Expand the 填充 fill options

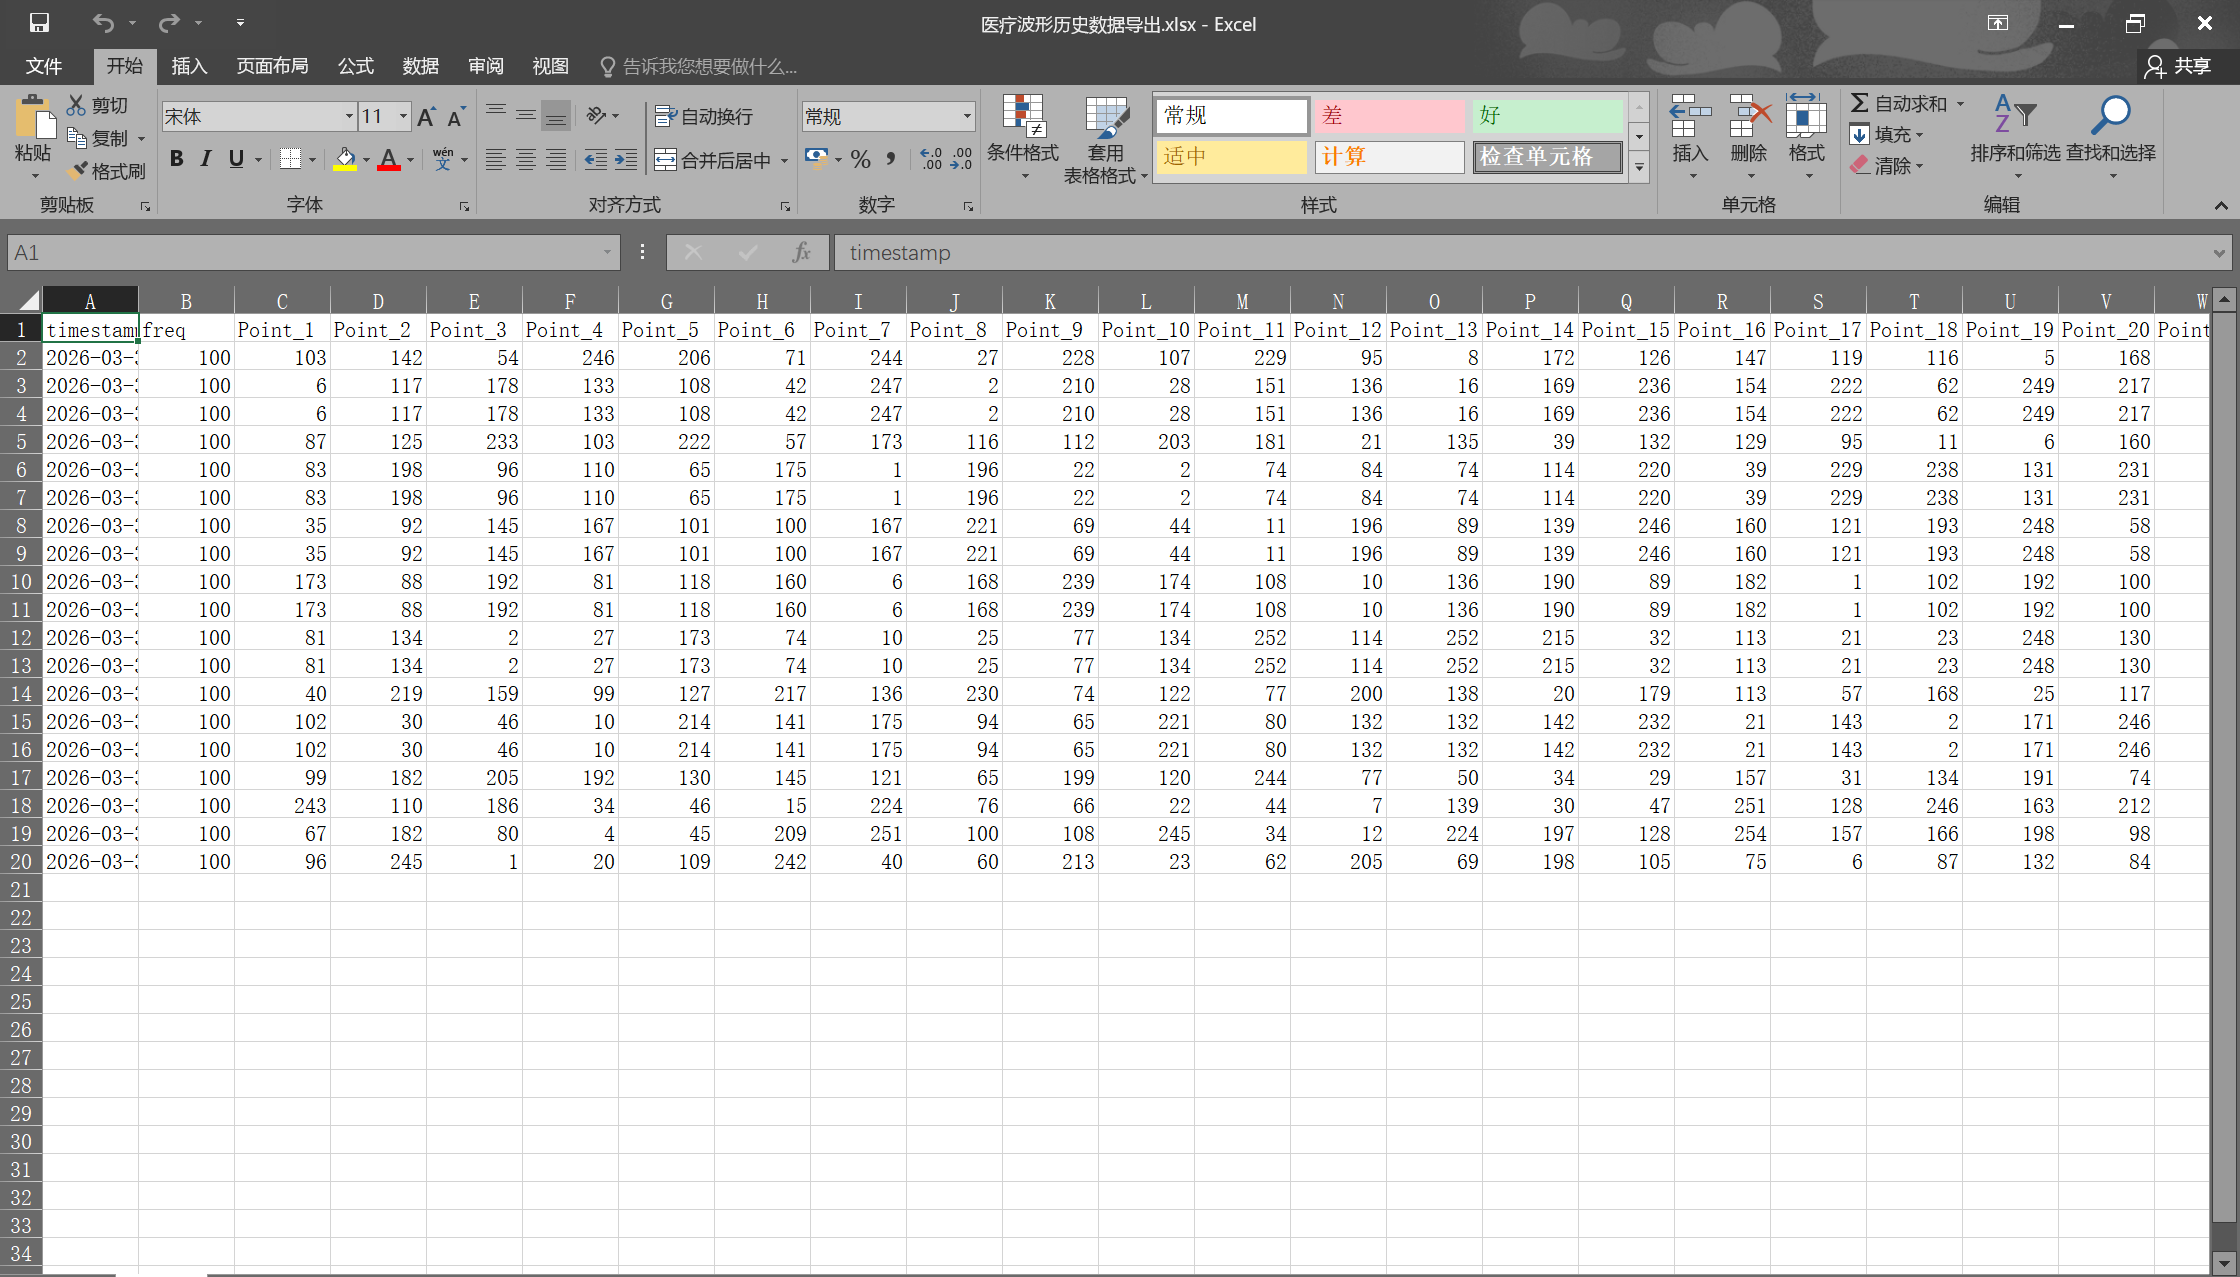click(1920, 135)
